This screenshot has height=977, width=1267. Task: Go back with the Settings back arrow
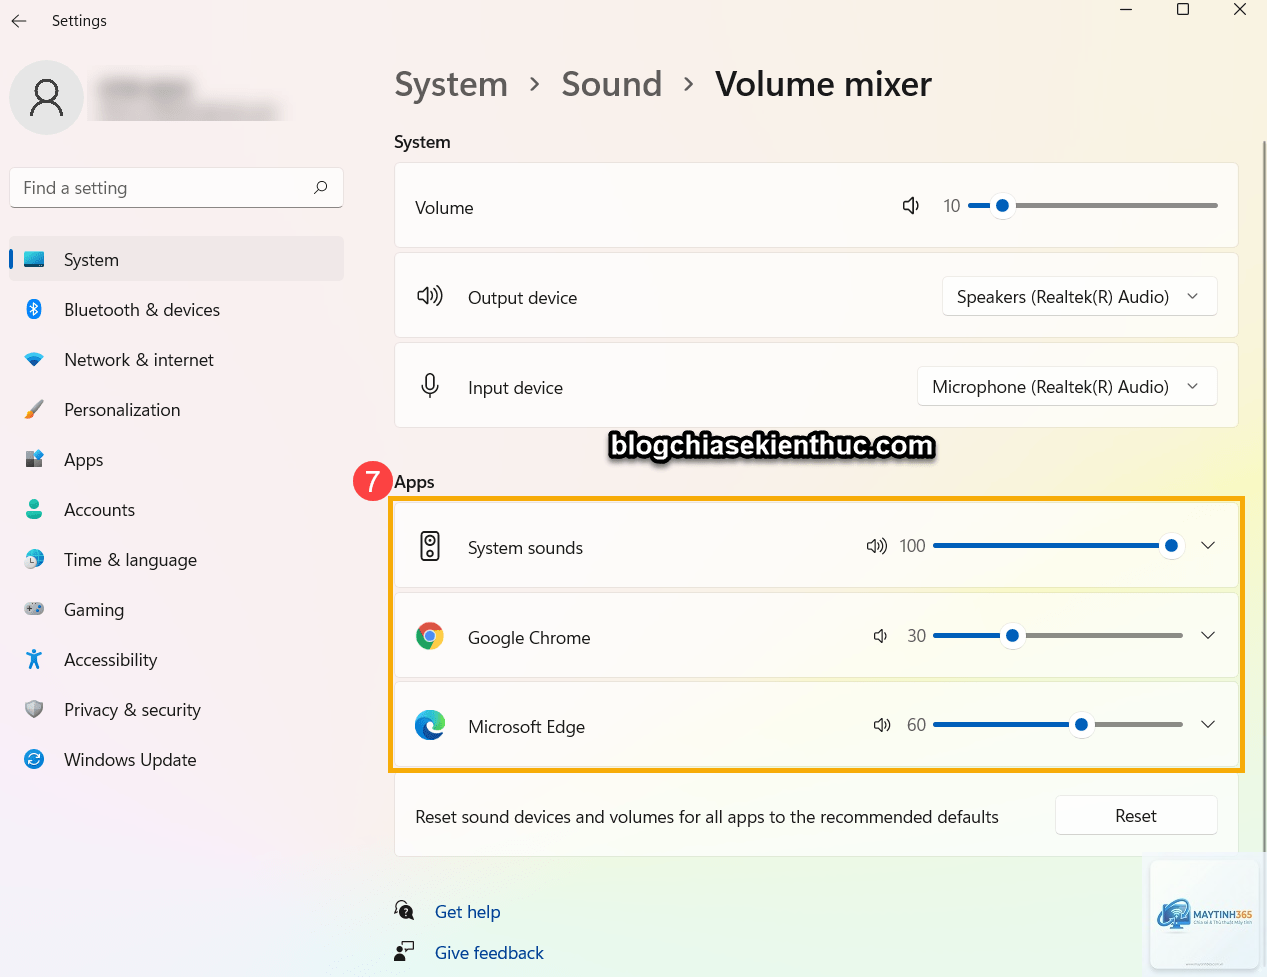[19, 20]
